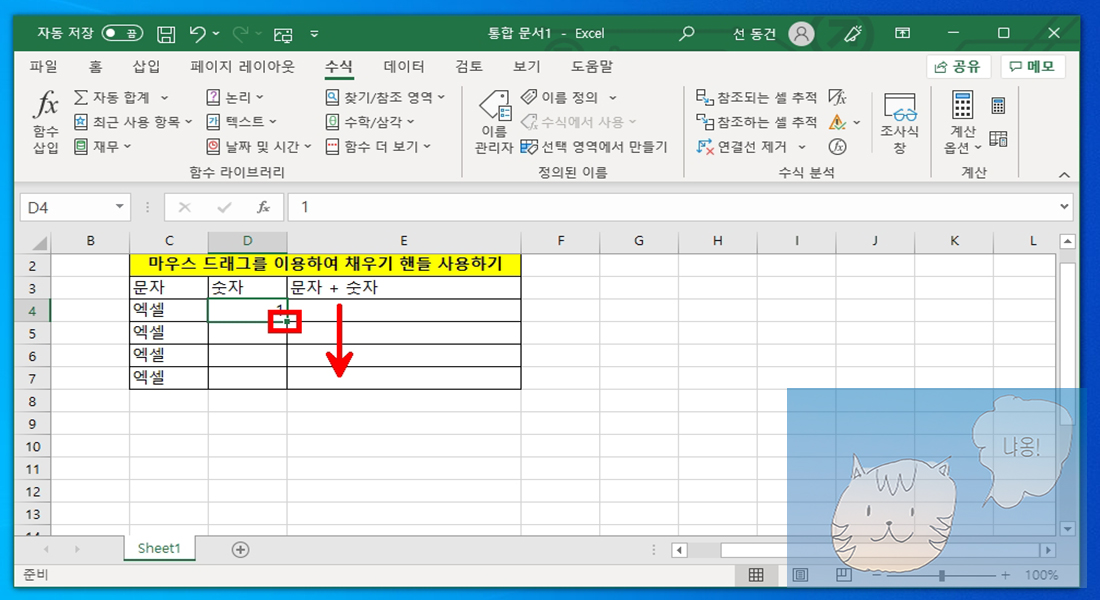Open ribbon display options icon
1100x600 pixels.
tap(902, 33)
